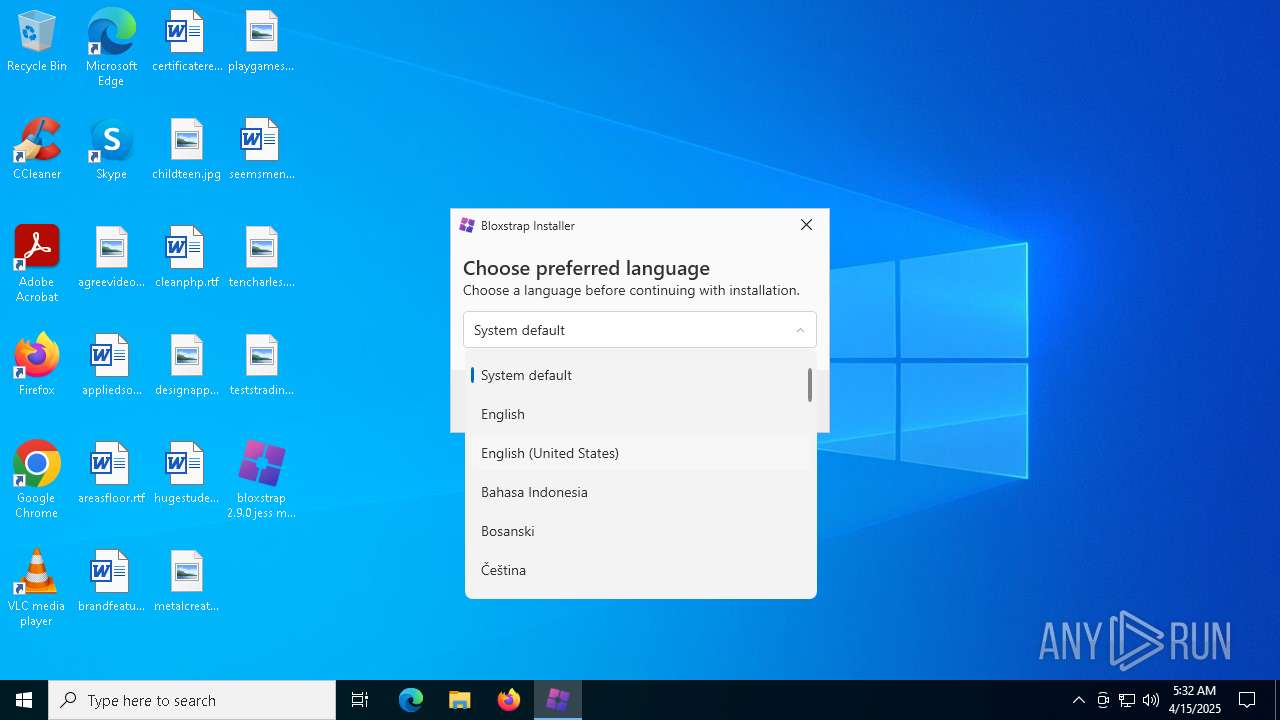
Task: Click the network status tray icon
Action: pyautogui.click(x=1127, y=700)
